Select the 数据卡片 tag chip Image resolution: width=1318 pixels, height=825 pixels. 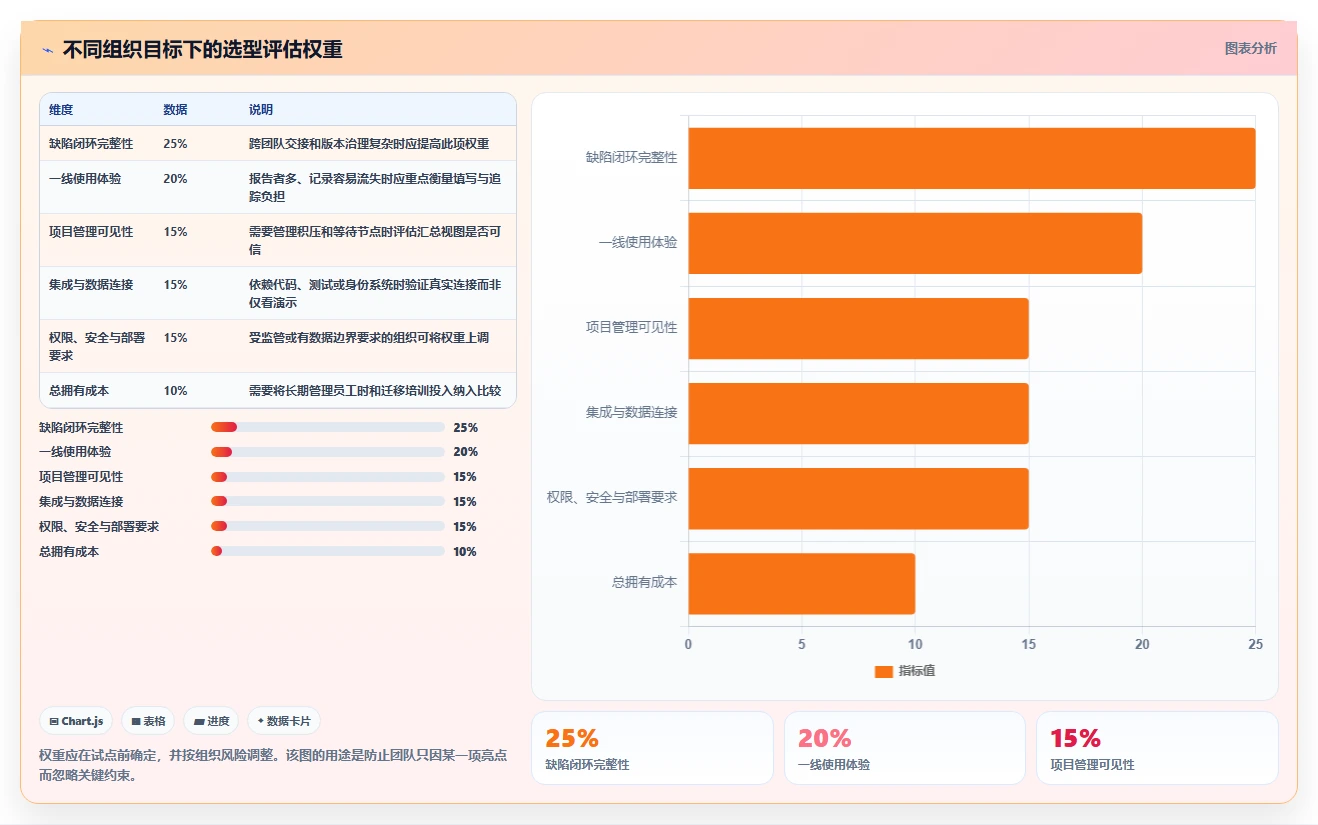click(284, 721)
